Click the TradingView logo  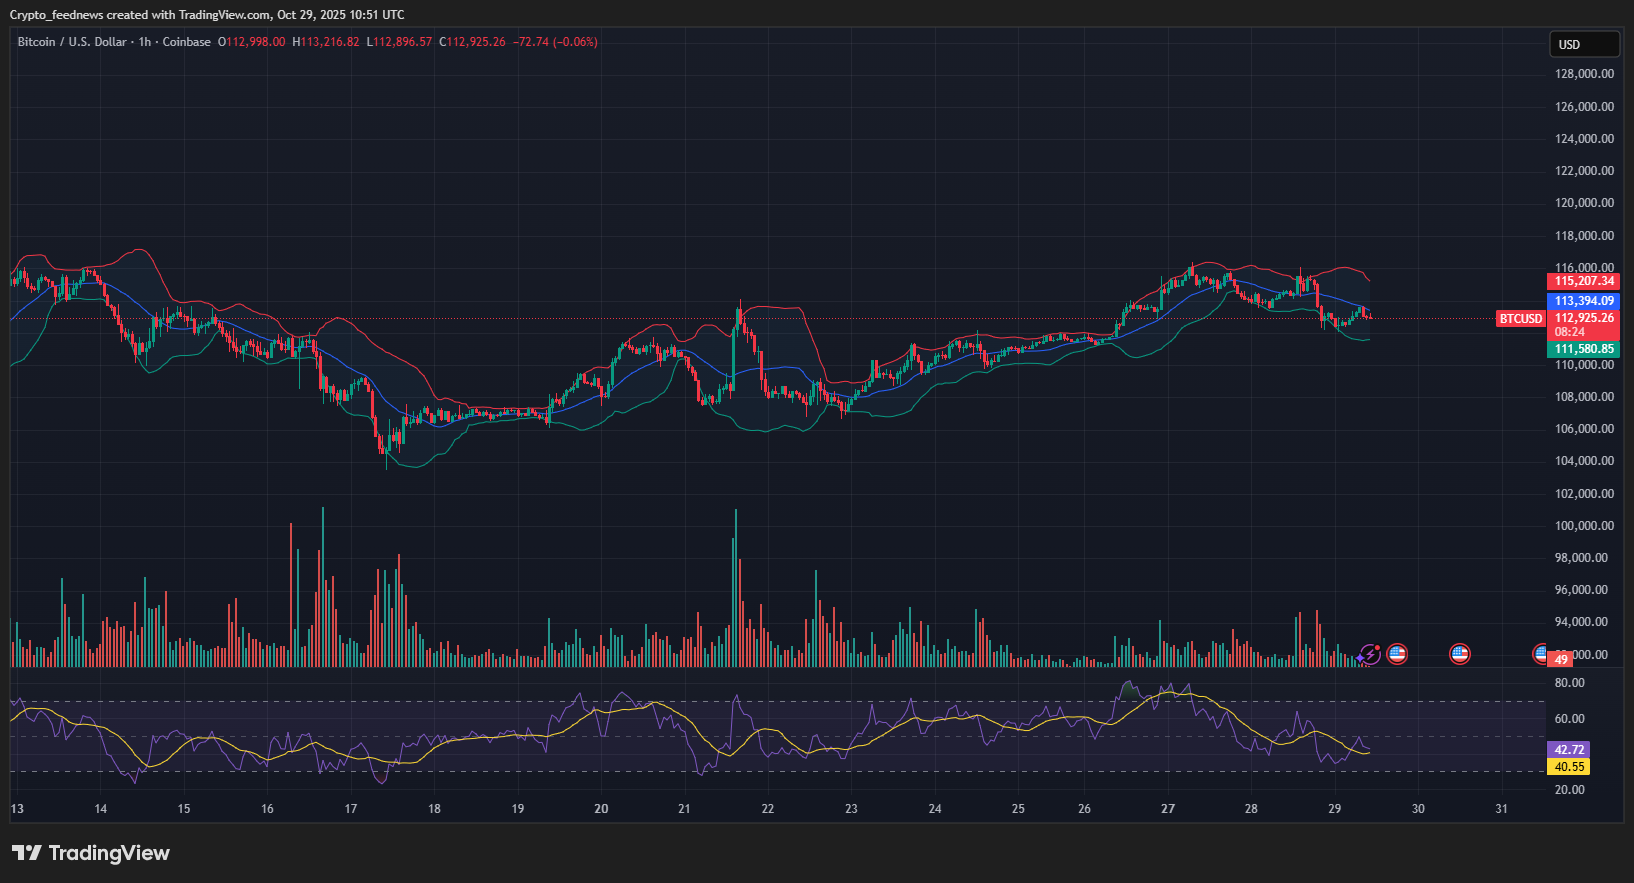tap(90, 853)
